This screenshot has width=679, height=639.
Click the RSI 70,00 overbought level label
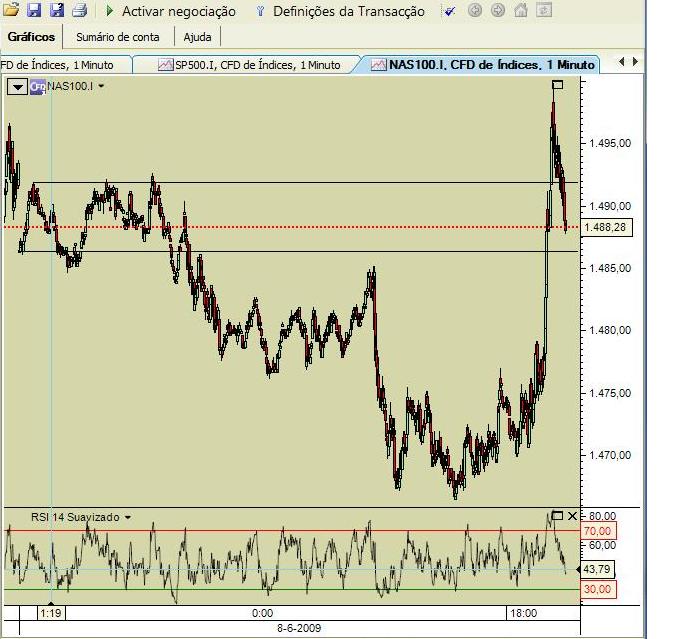point(598,531)
